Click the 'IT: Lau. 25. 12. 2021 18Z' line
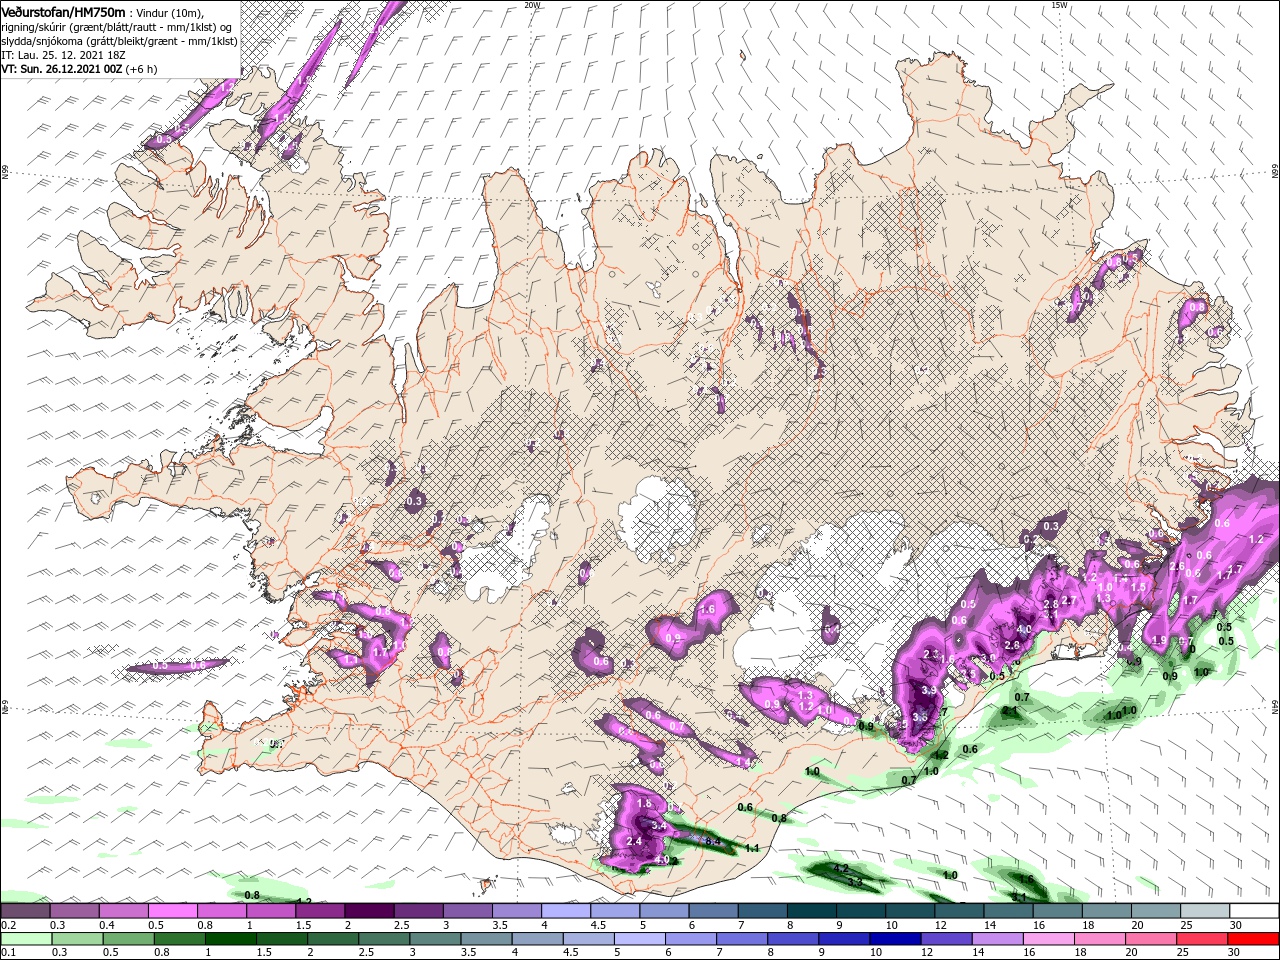Screen dimensions: 1280x960 point(63,54)
